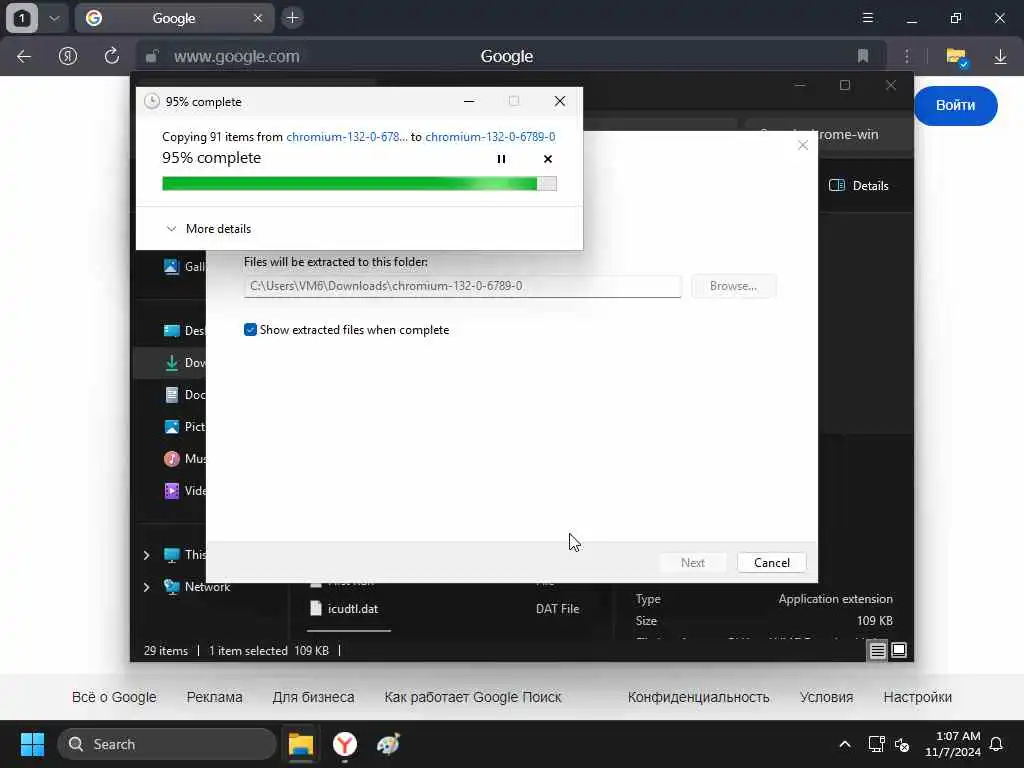Open Paint app from taskbar

388,744
